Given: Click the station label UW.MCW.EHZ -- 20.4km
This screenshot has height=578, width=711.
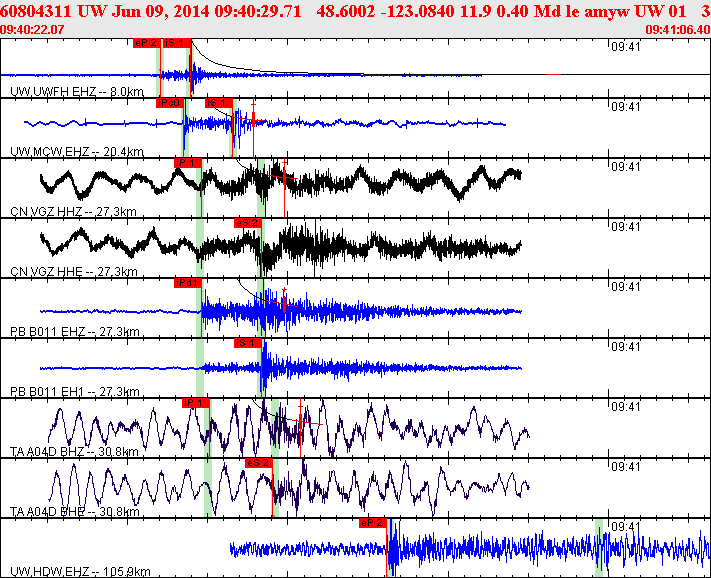Looking at the screenshot, I should tap(77, 151).
